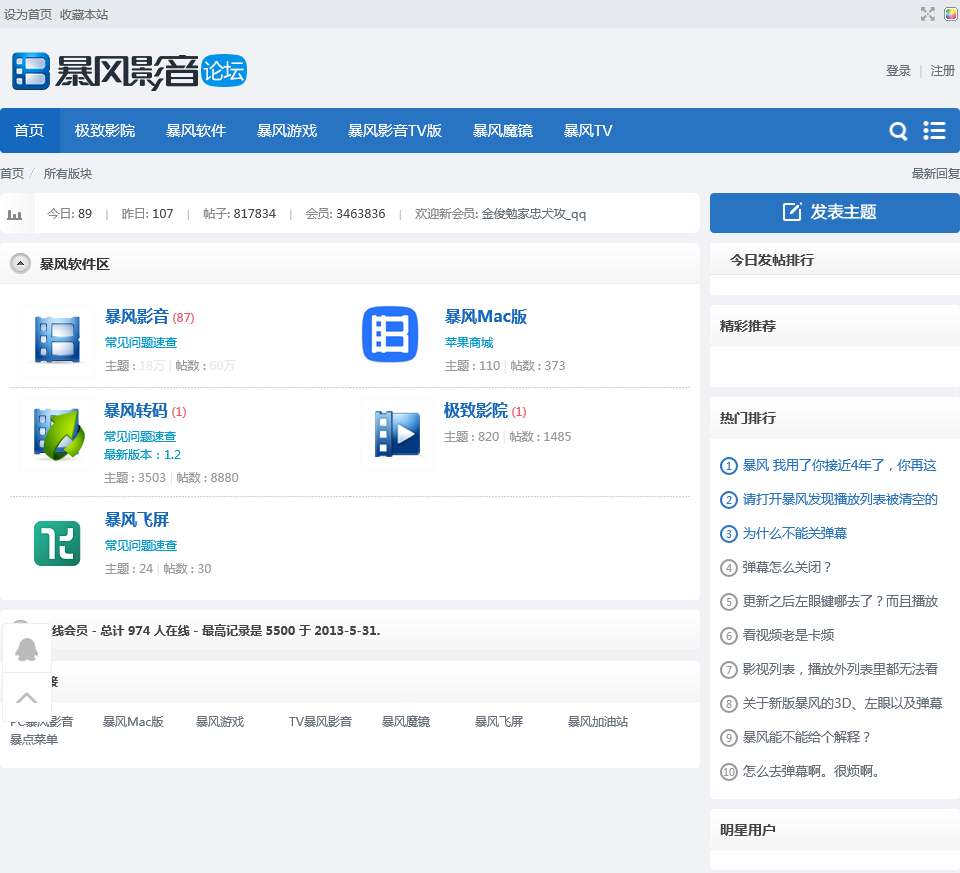
Task: Click the 暴风Mac版 blue film icon
Action: tap(390, 335)
